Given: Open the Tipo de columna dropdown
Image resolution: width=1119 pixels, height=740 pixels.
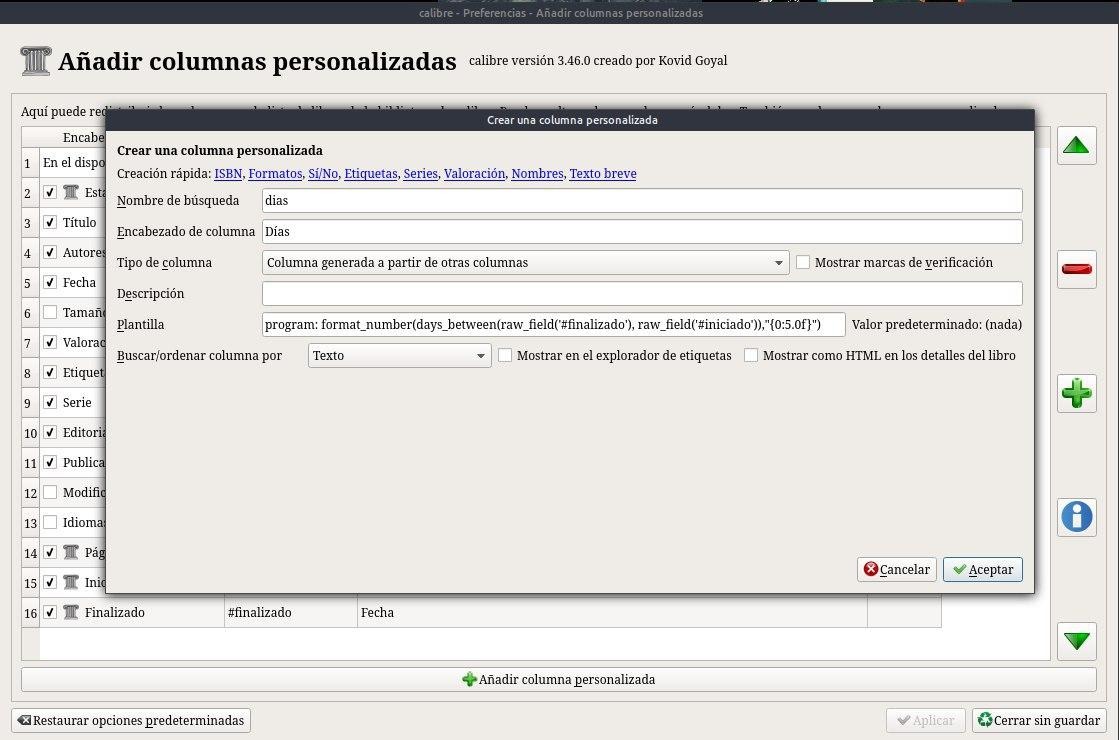Looking at the screenshot, I should point(525,263).
